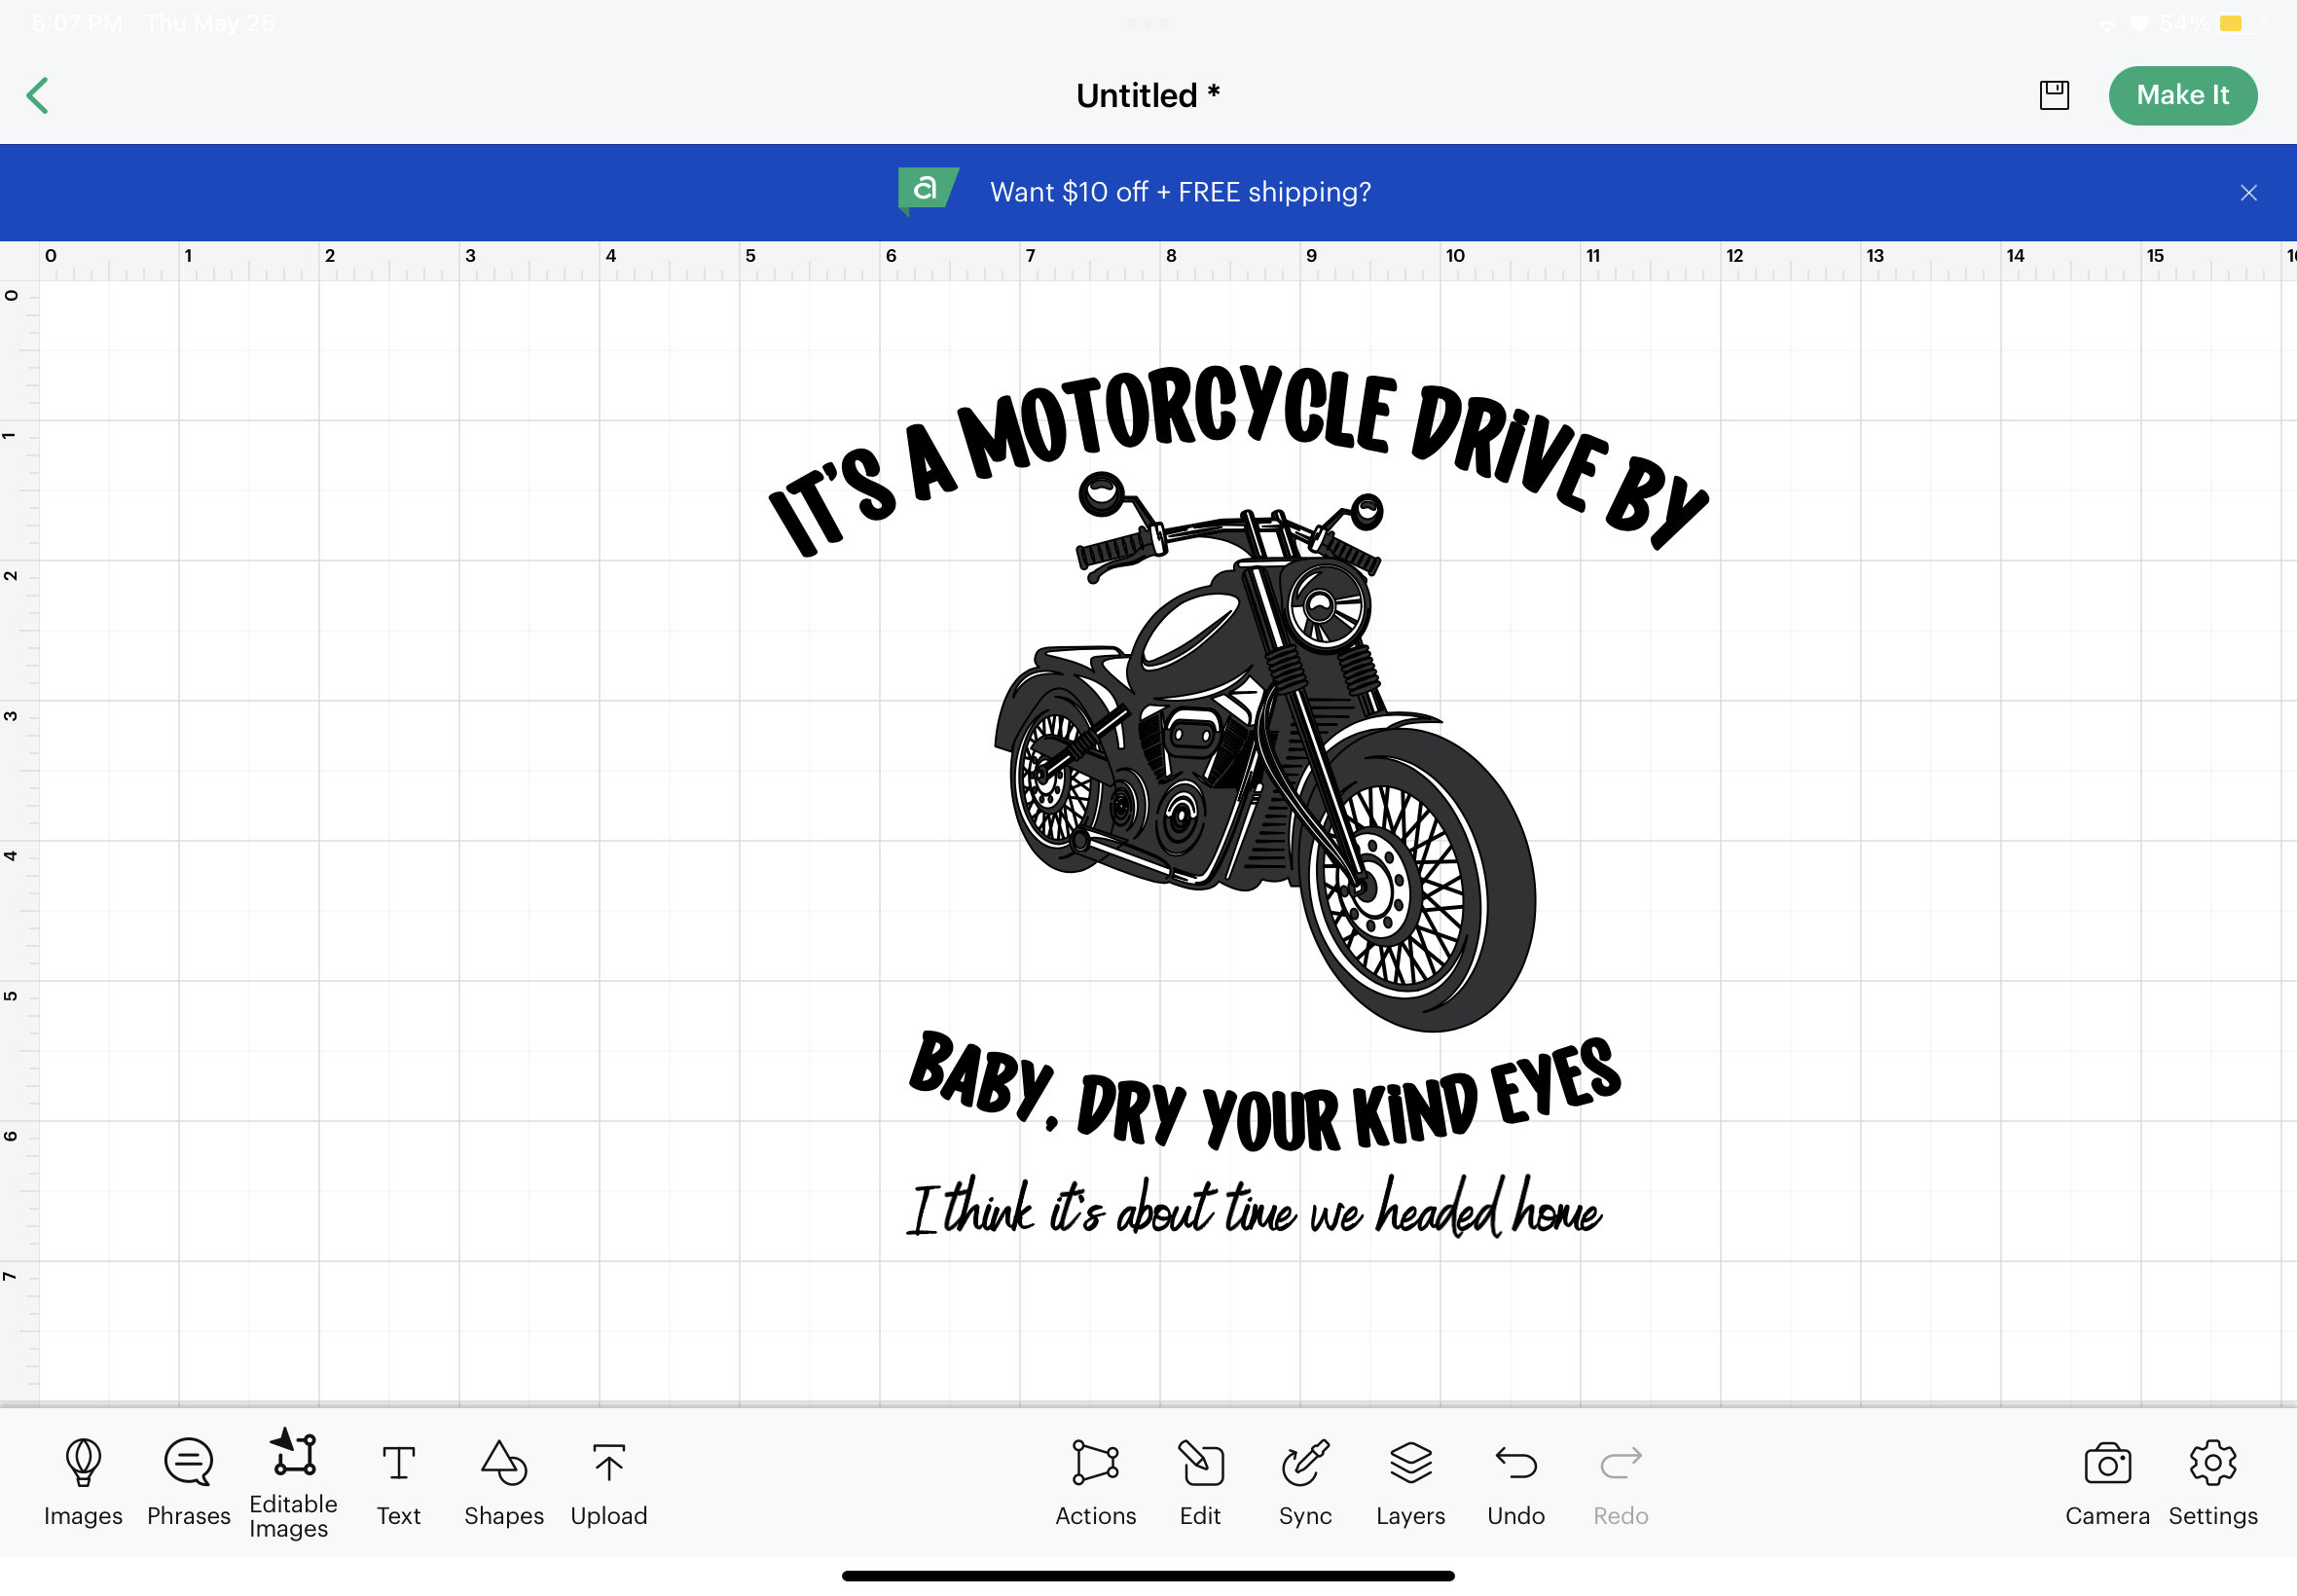Open canvas Settings
2297x1596 pixels.
(x=2212, y=1484)
